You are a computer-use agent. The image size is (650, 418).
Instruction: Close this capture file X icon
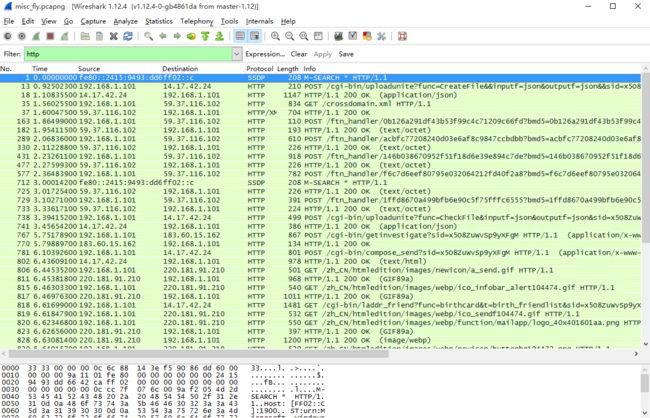click(114, 36)
